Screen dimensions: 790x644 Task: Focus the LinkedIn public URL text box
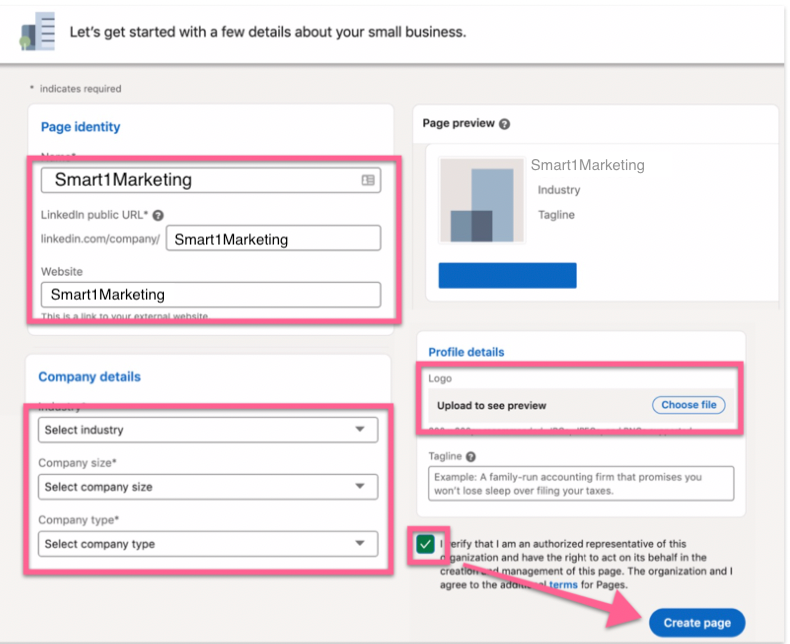coord(272,239)
